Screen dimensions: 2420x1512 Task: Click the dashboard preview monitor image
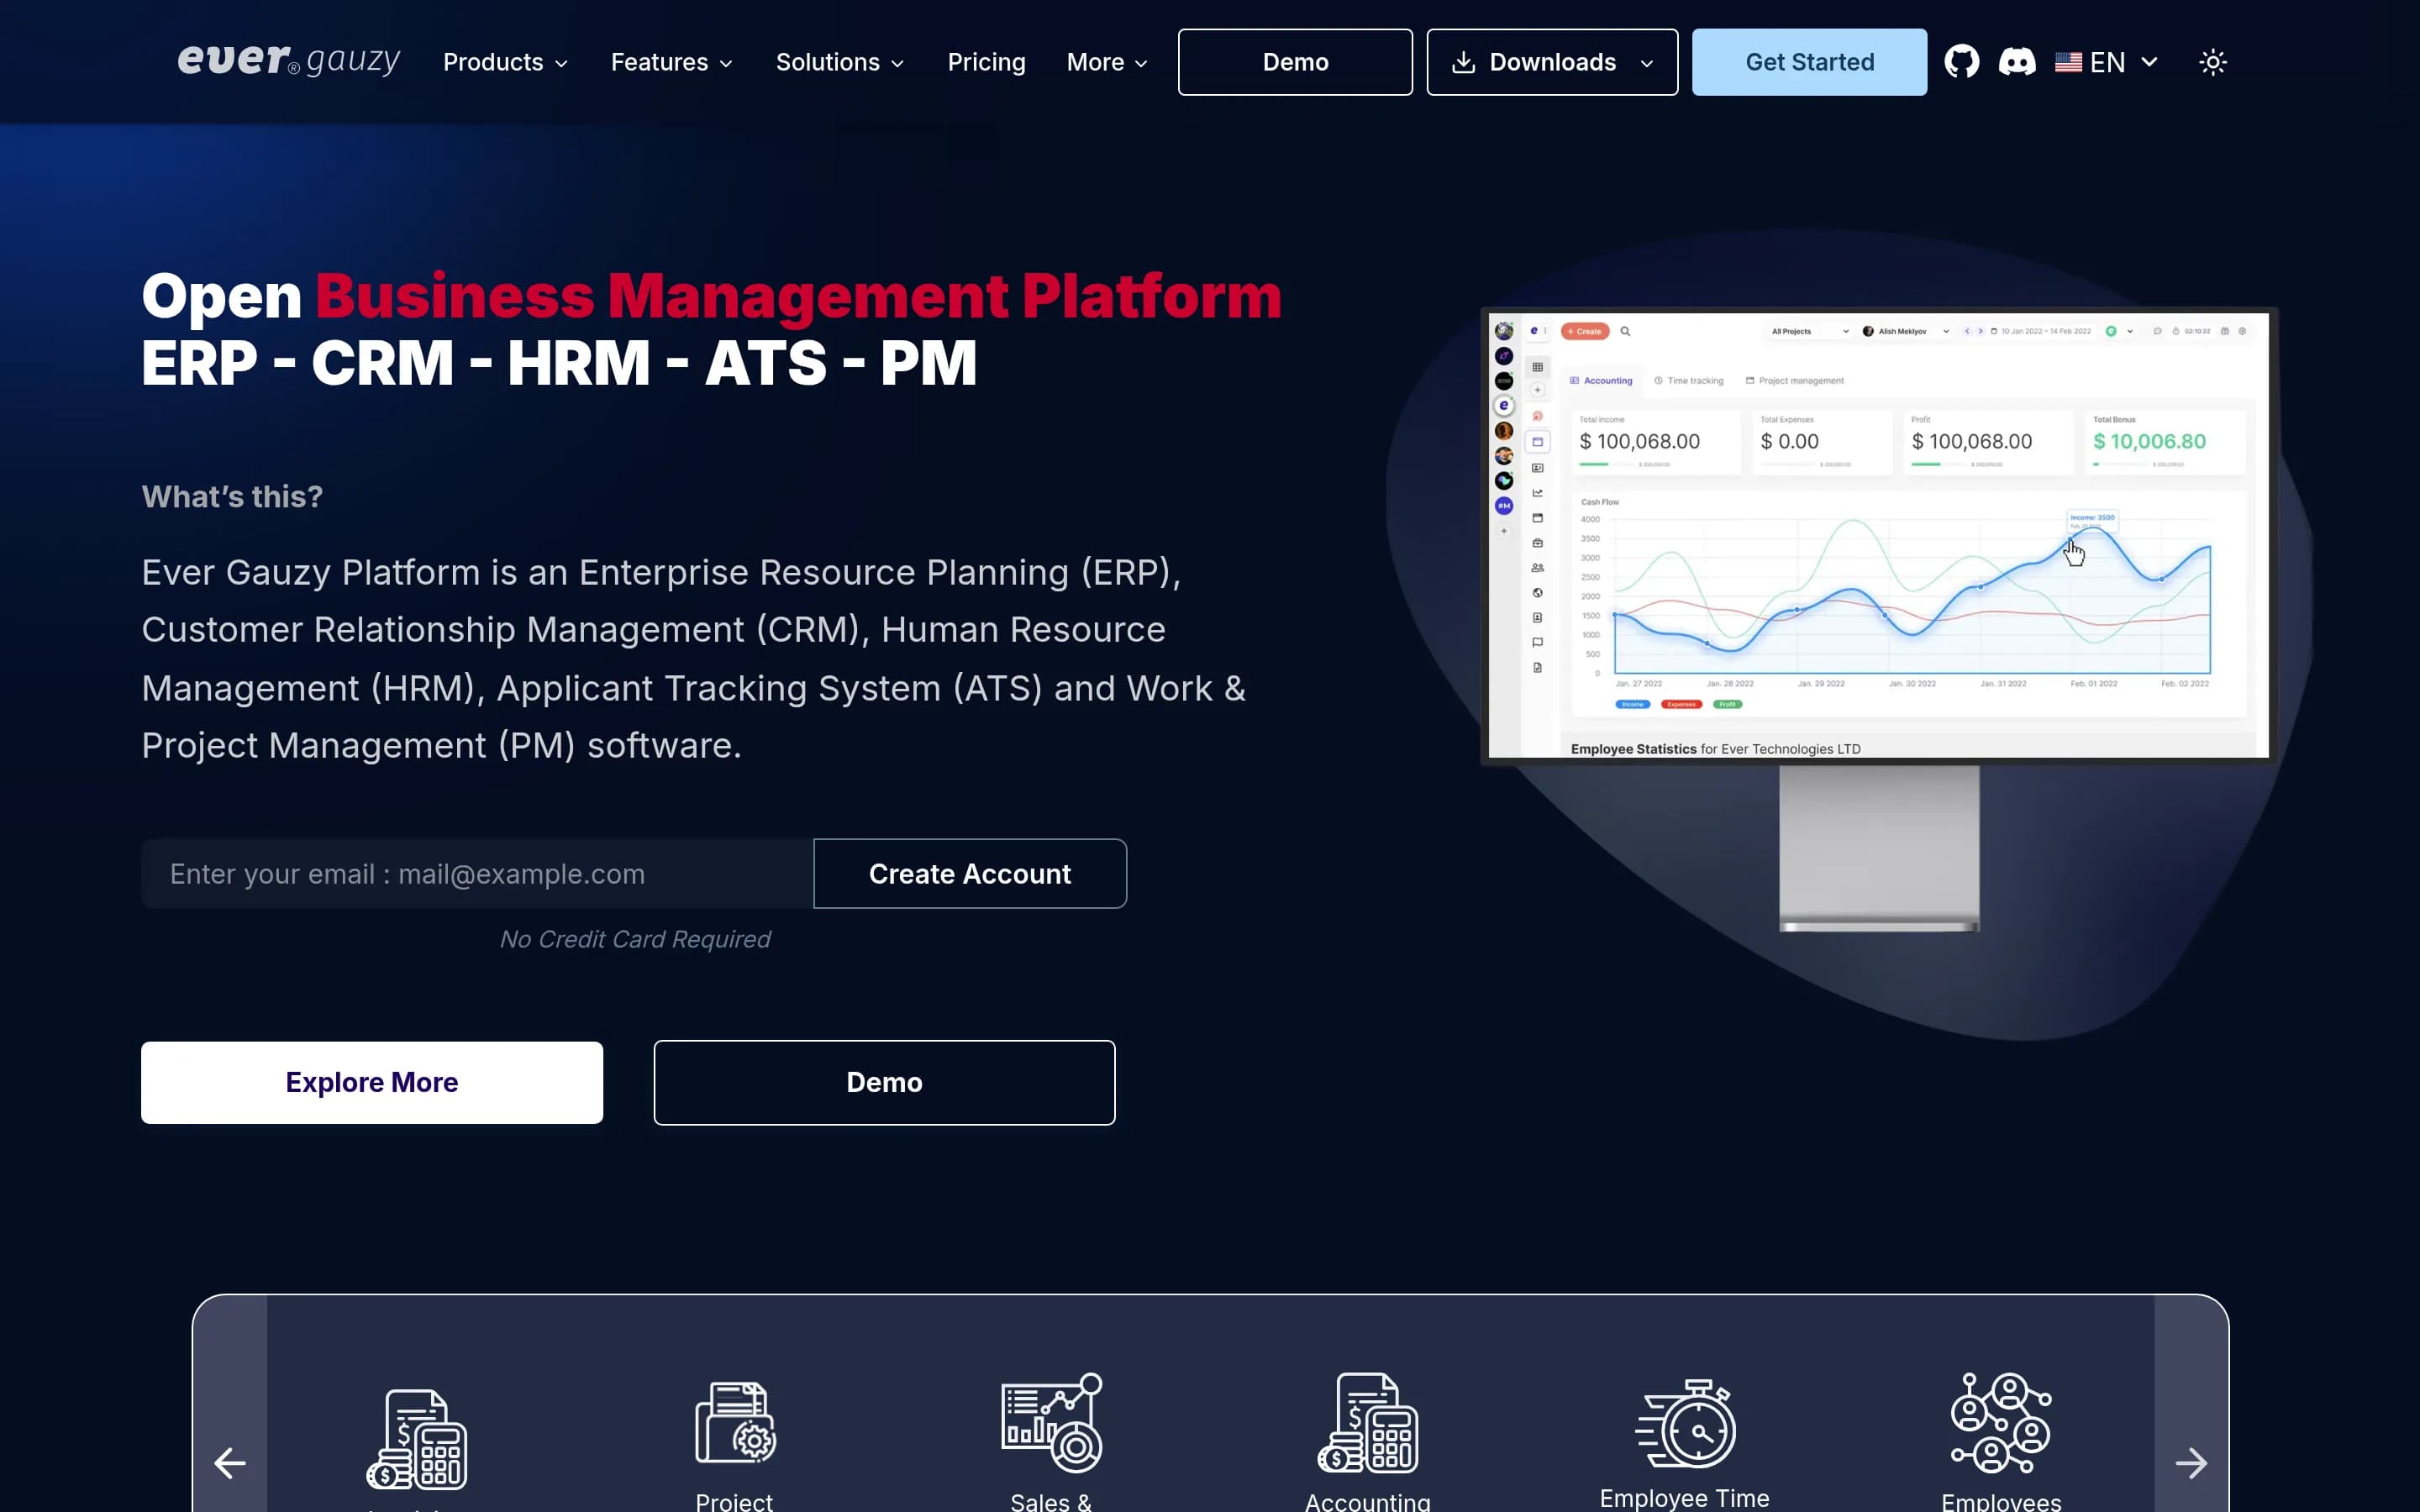coord(1878,620)
